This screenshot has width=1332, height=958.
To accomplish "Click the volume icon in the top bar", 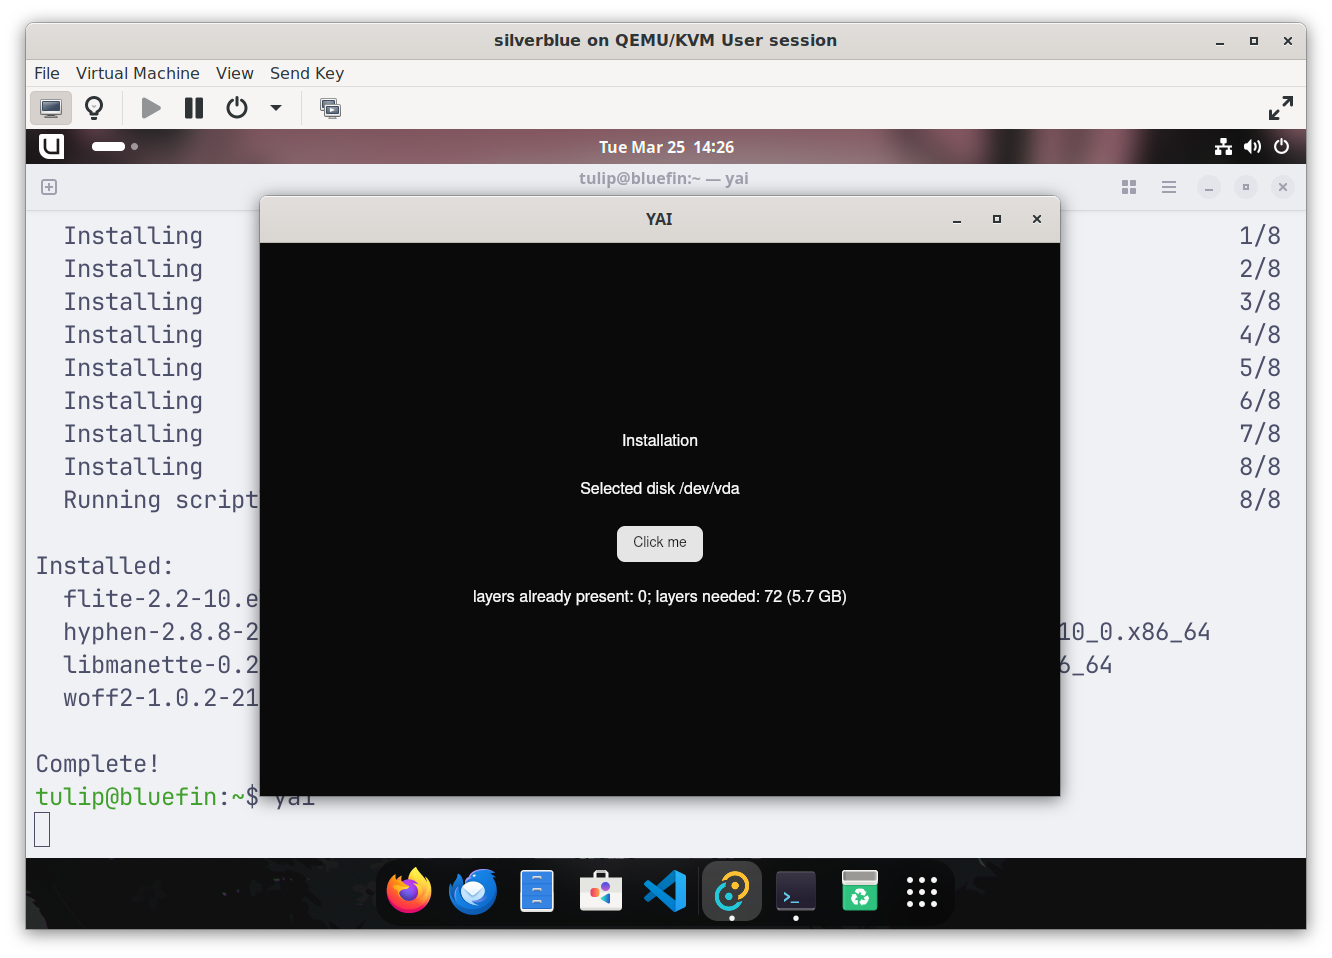I will point(1252,147).
